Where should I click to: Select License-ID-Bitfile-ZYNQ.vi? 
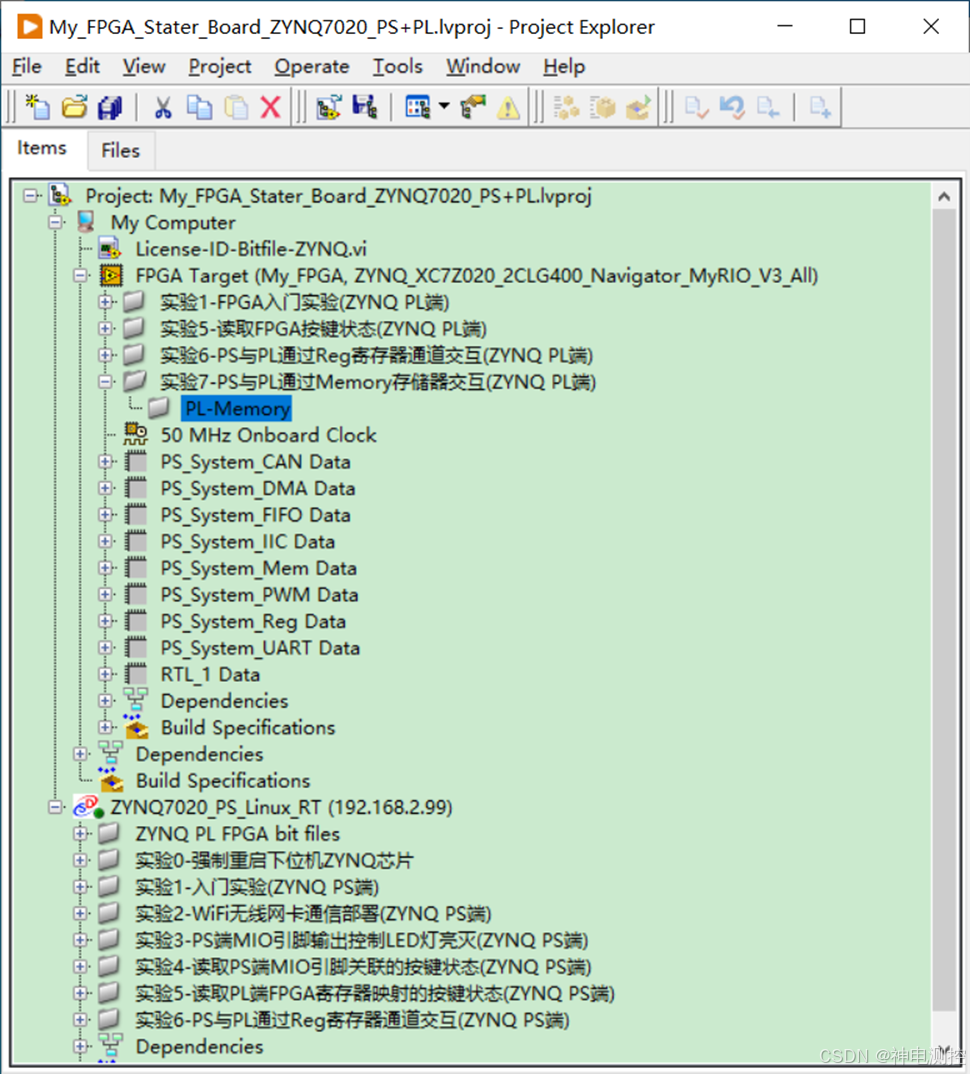[251, 249]
